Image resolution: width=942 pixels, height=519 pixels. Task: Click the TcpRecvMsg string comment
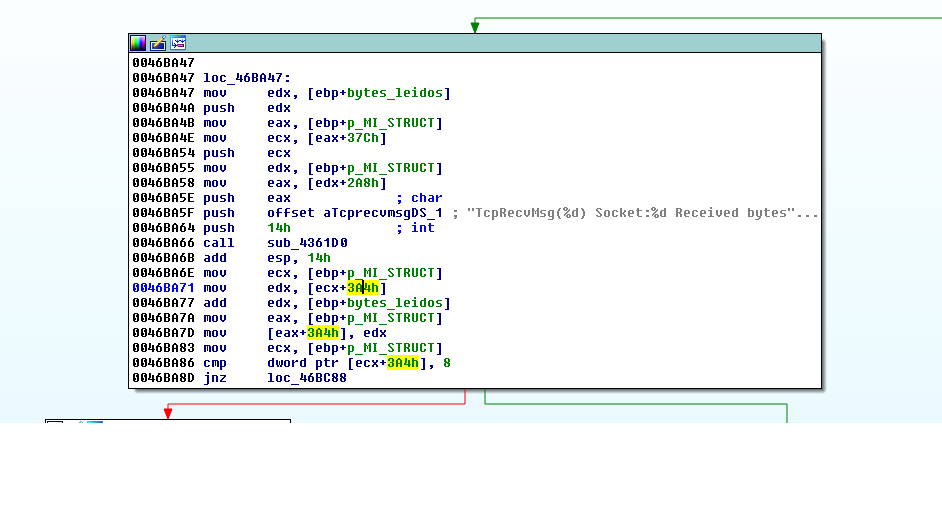642,213
